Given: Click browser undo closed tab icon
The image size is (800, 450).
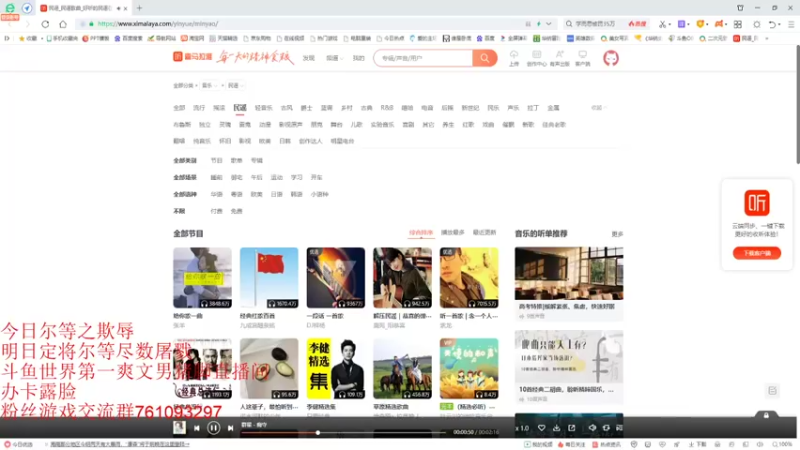Looking at the screenshot, I should click(x=772, y=24).
